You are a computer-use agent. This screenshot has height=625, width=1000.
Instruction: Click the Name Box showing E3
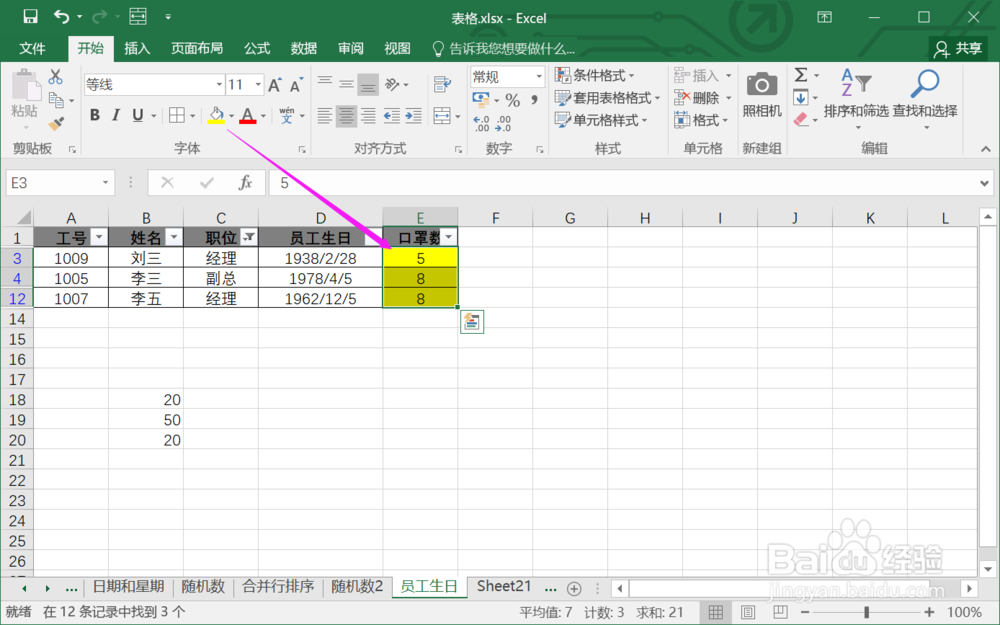54,183
